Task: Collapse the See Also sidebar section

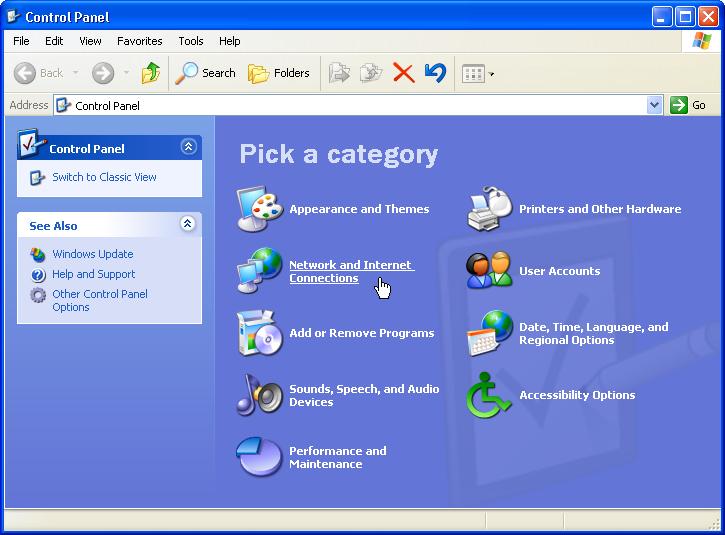Action: click(x=188, y=224)
